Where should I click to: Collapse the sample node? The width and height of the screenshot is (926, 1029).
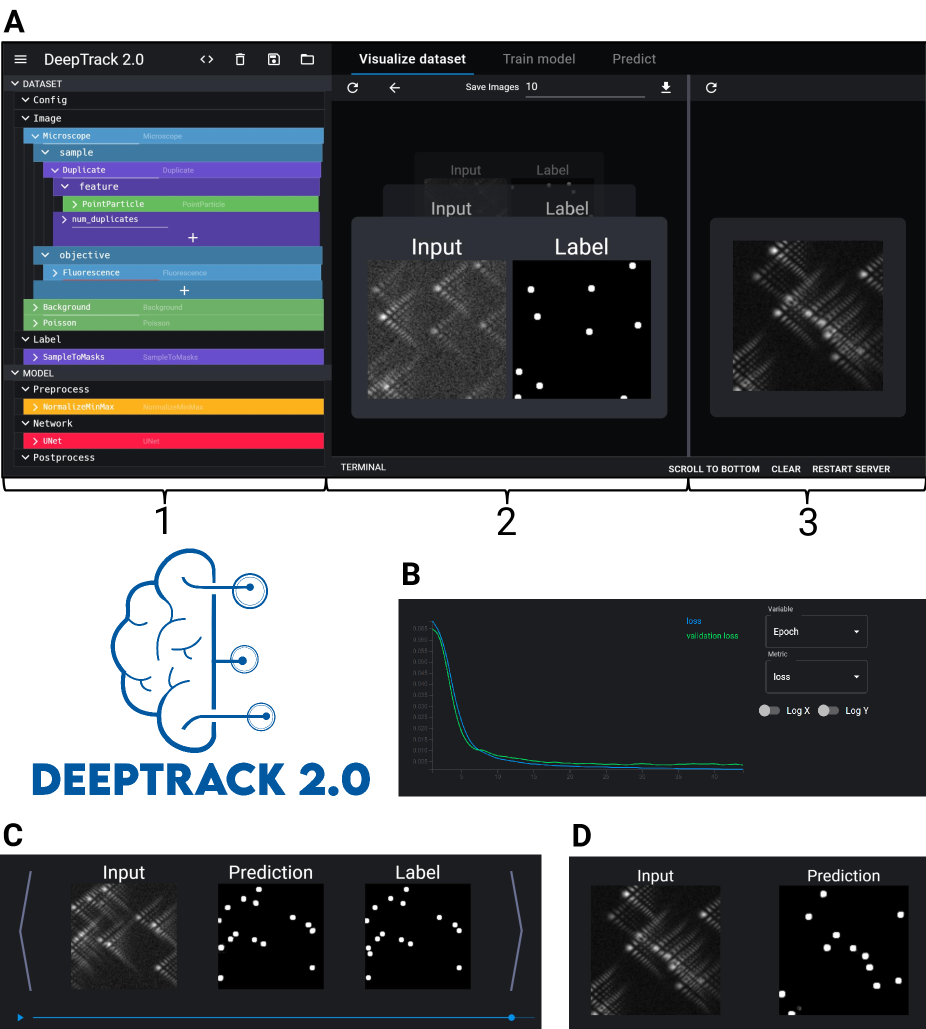pyautogui.click(x=45, y=152)
